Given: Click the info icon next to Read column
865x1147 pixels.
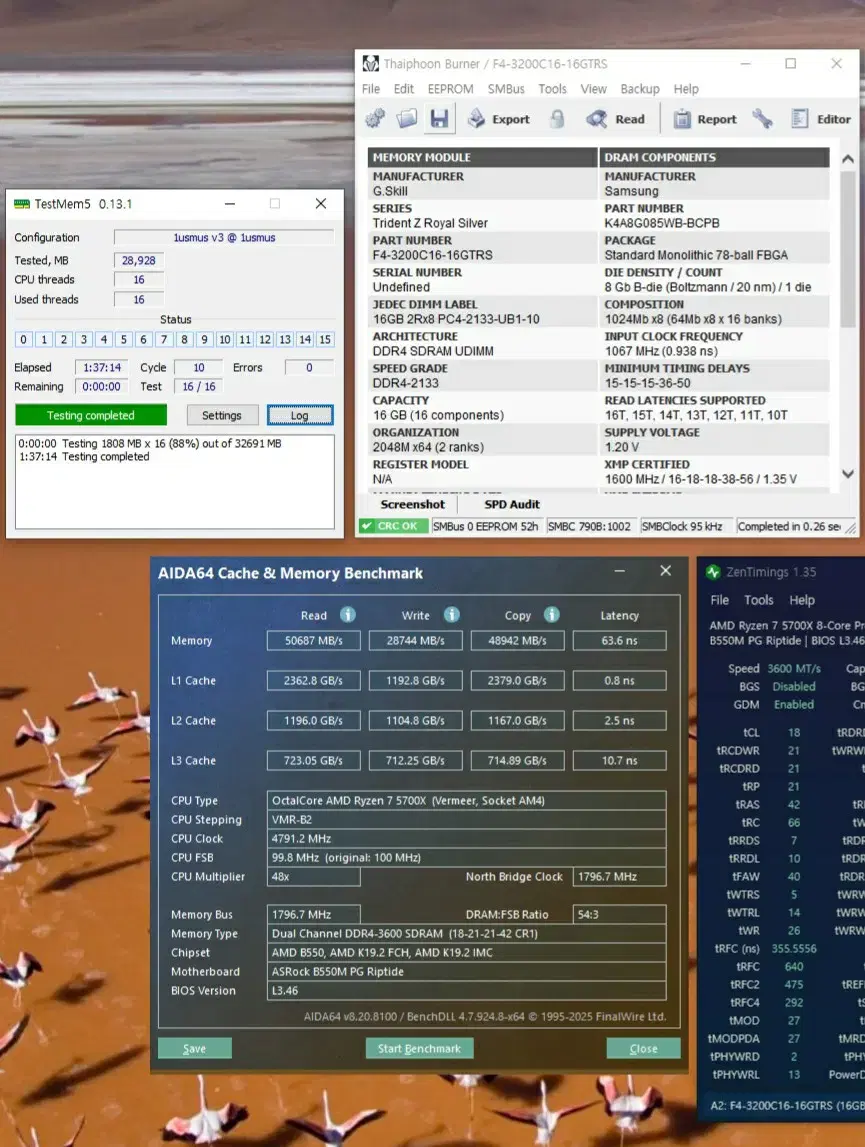Looking at the screenshot, I should click(347, 615).
